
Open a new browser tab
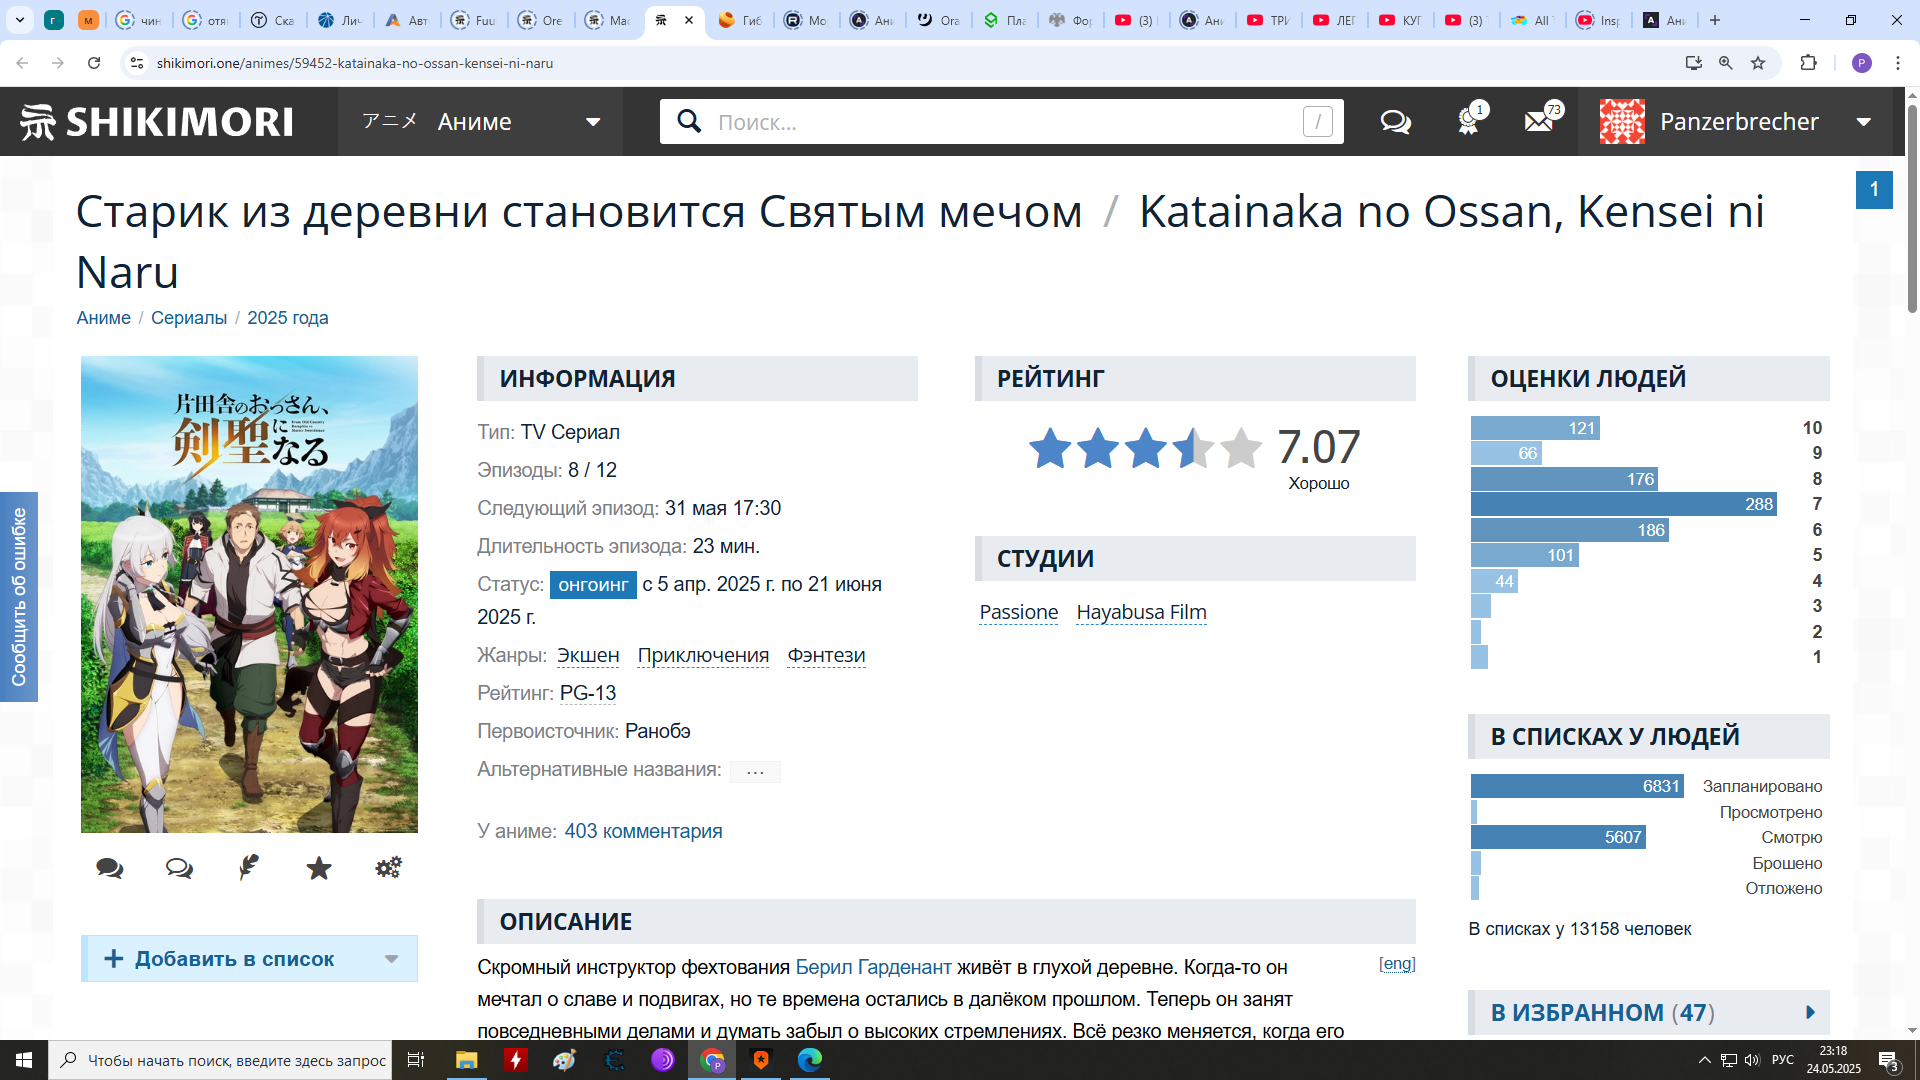coord(1715,20)
